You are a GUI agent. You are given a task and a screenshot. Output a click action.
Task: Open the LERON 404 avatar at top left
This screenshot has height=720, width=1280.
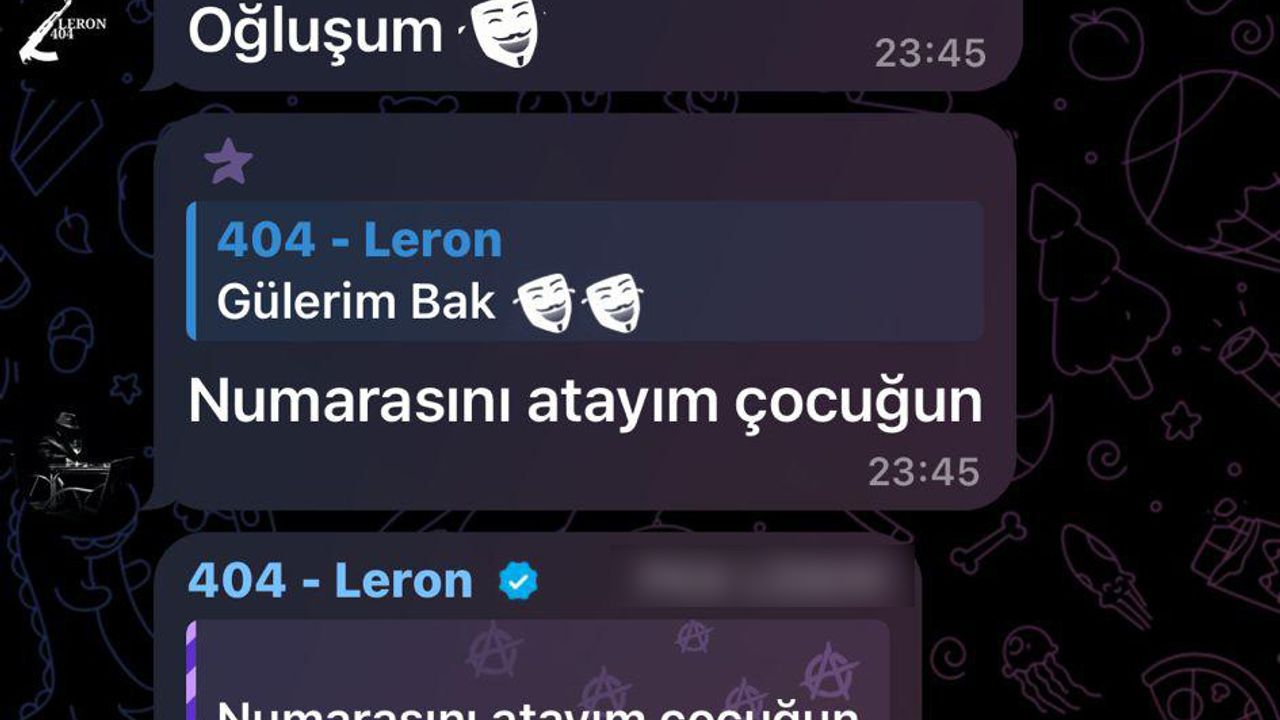tap(61, 31)
